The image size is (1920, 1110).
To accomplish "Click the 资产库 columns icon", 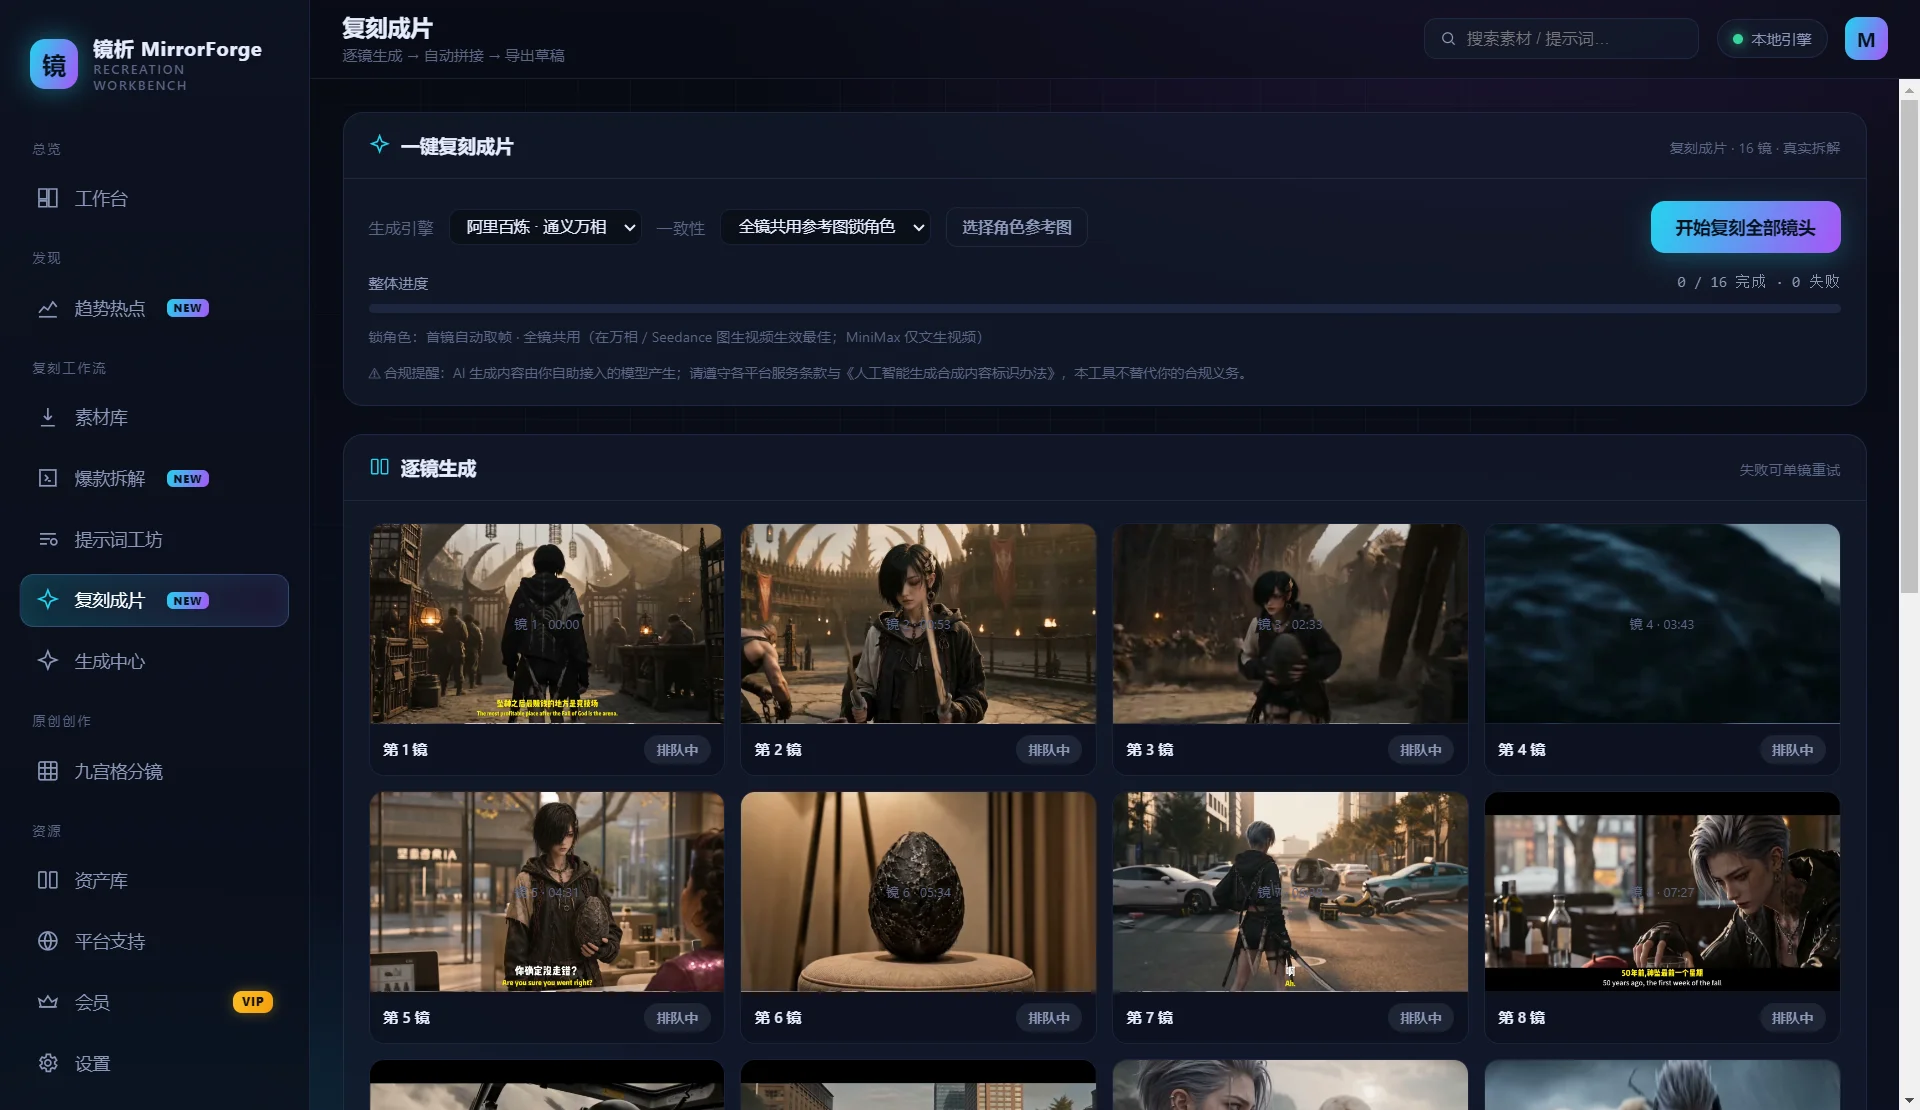I will coord(47,880).
